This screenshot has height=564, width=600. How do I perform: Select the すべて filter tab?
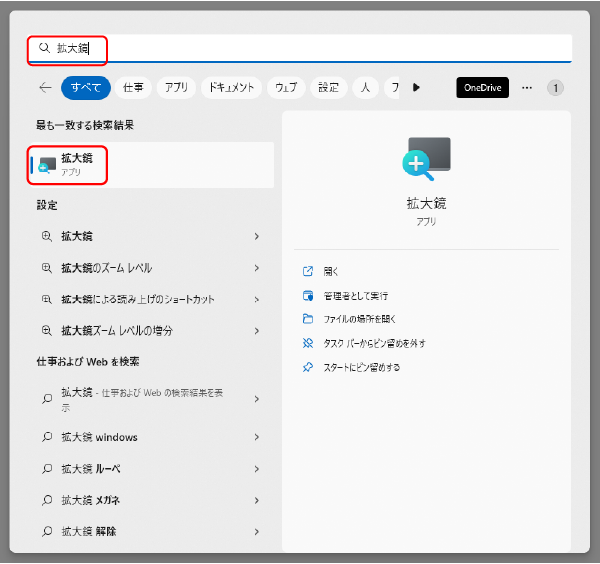[86, 88]
